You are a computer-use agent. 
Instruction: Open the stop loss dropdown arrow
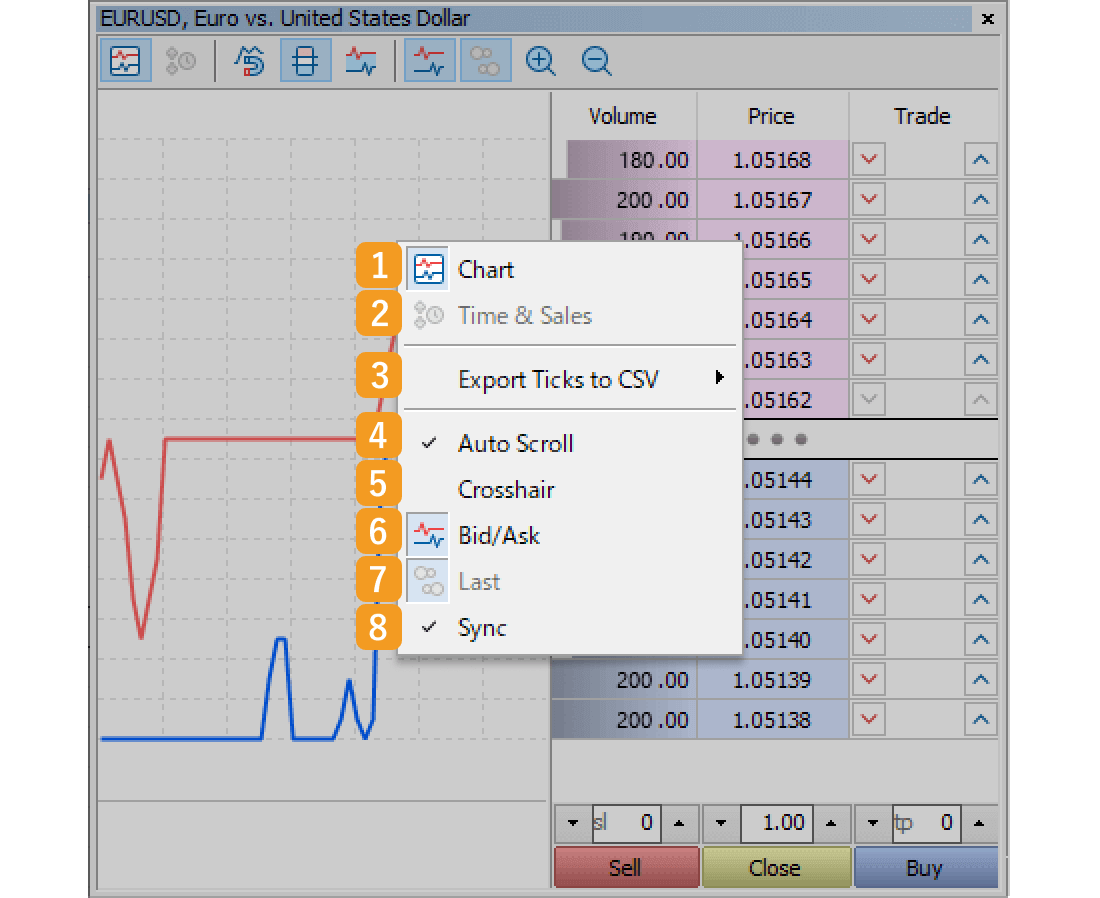(x=571, y=823)
